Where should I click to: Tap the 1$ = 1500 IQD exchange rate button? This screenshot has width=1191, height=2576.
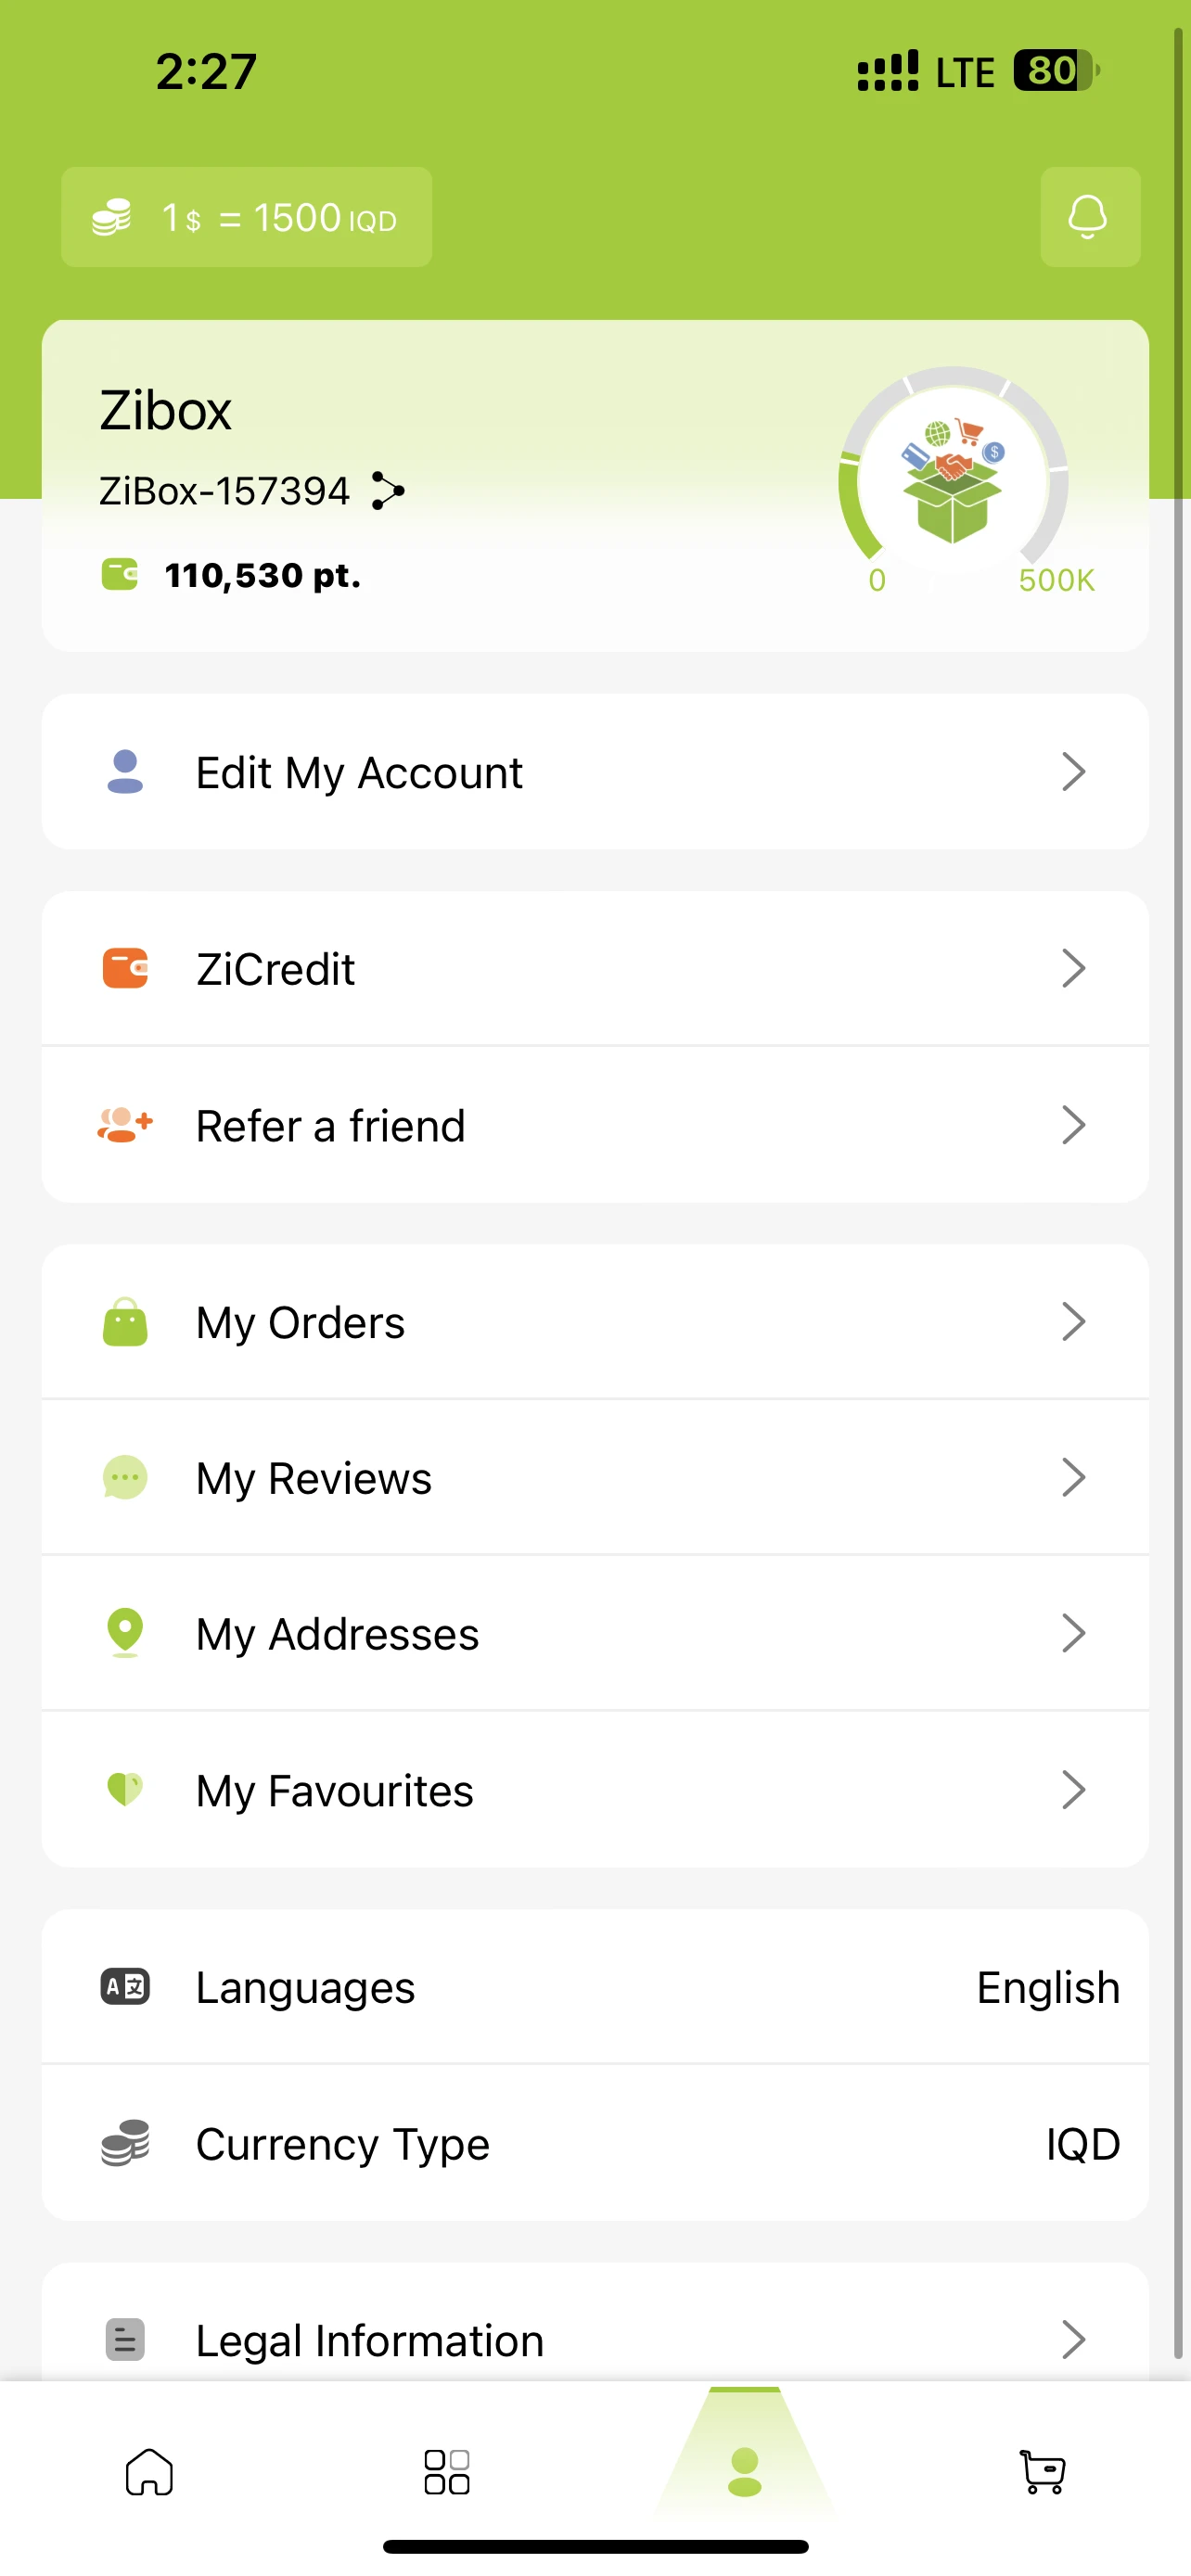coord(246,217)
